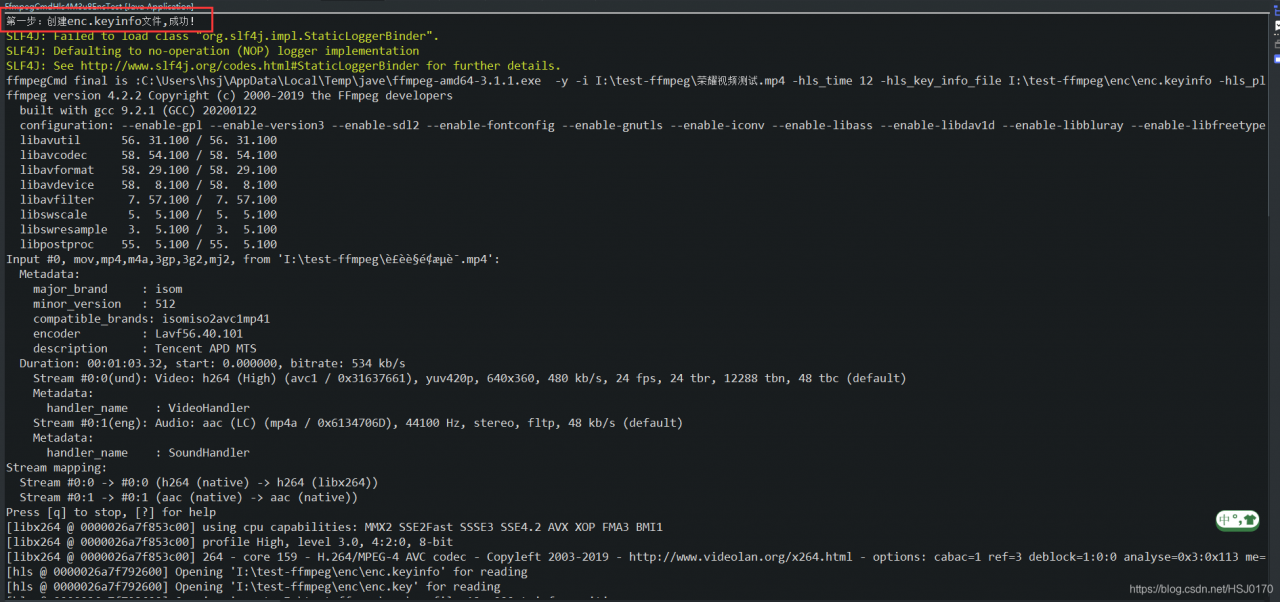Click the blog.csdn.net/HSJ0170 watermark link
Screen dimensions: 1280x602
pyautogui.click(x=1200, y=590)
